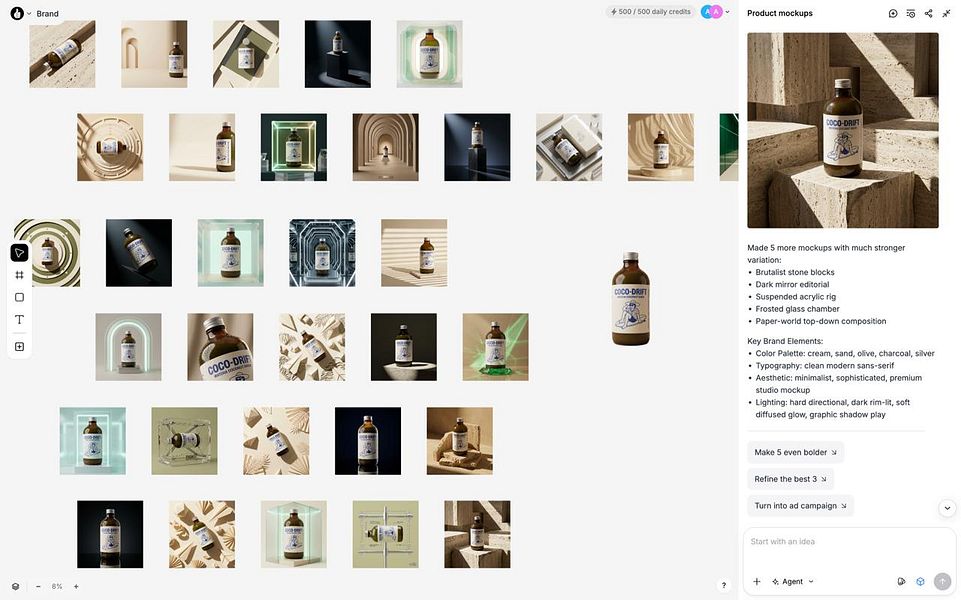This screenshot has width=961, height=600.
Task: Click the 'Product mockups' panel title
Action: [x=780, y=13]
